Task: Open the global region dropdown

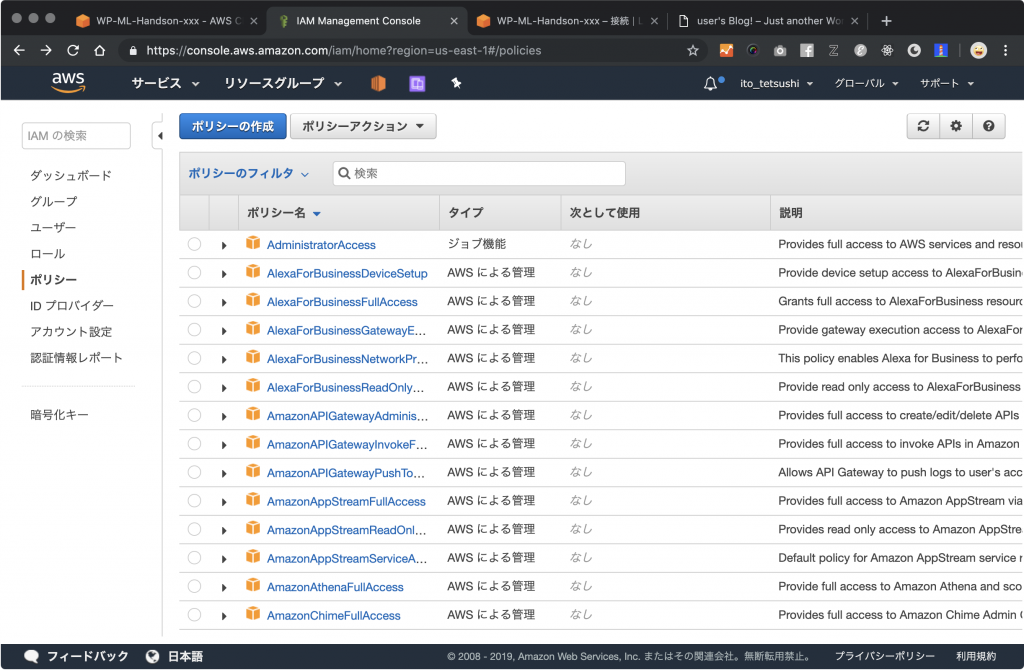Action: click(866, 84)
